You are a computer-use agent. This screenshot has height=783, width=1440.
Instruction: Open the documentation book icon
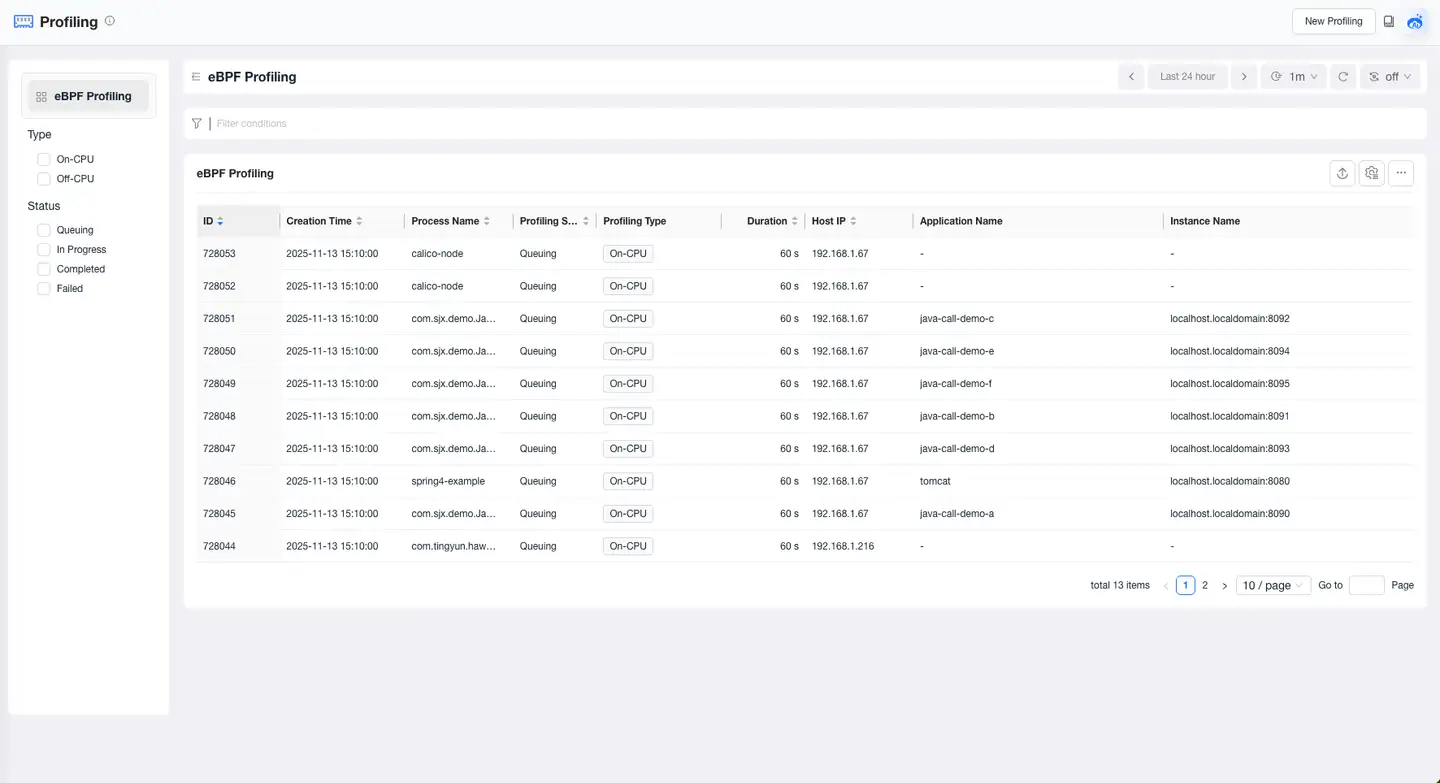click(x=1388, y=21)
